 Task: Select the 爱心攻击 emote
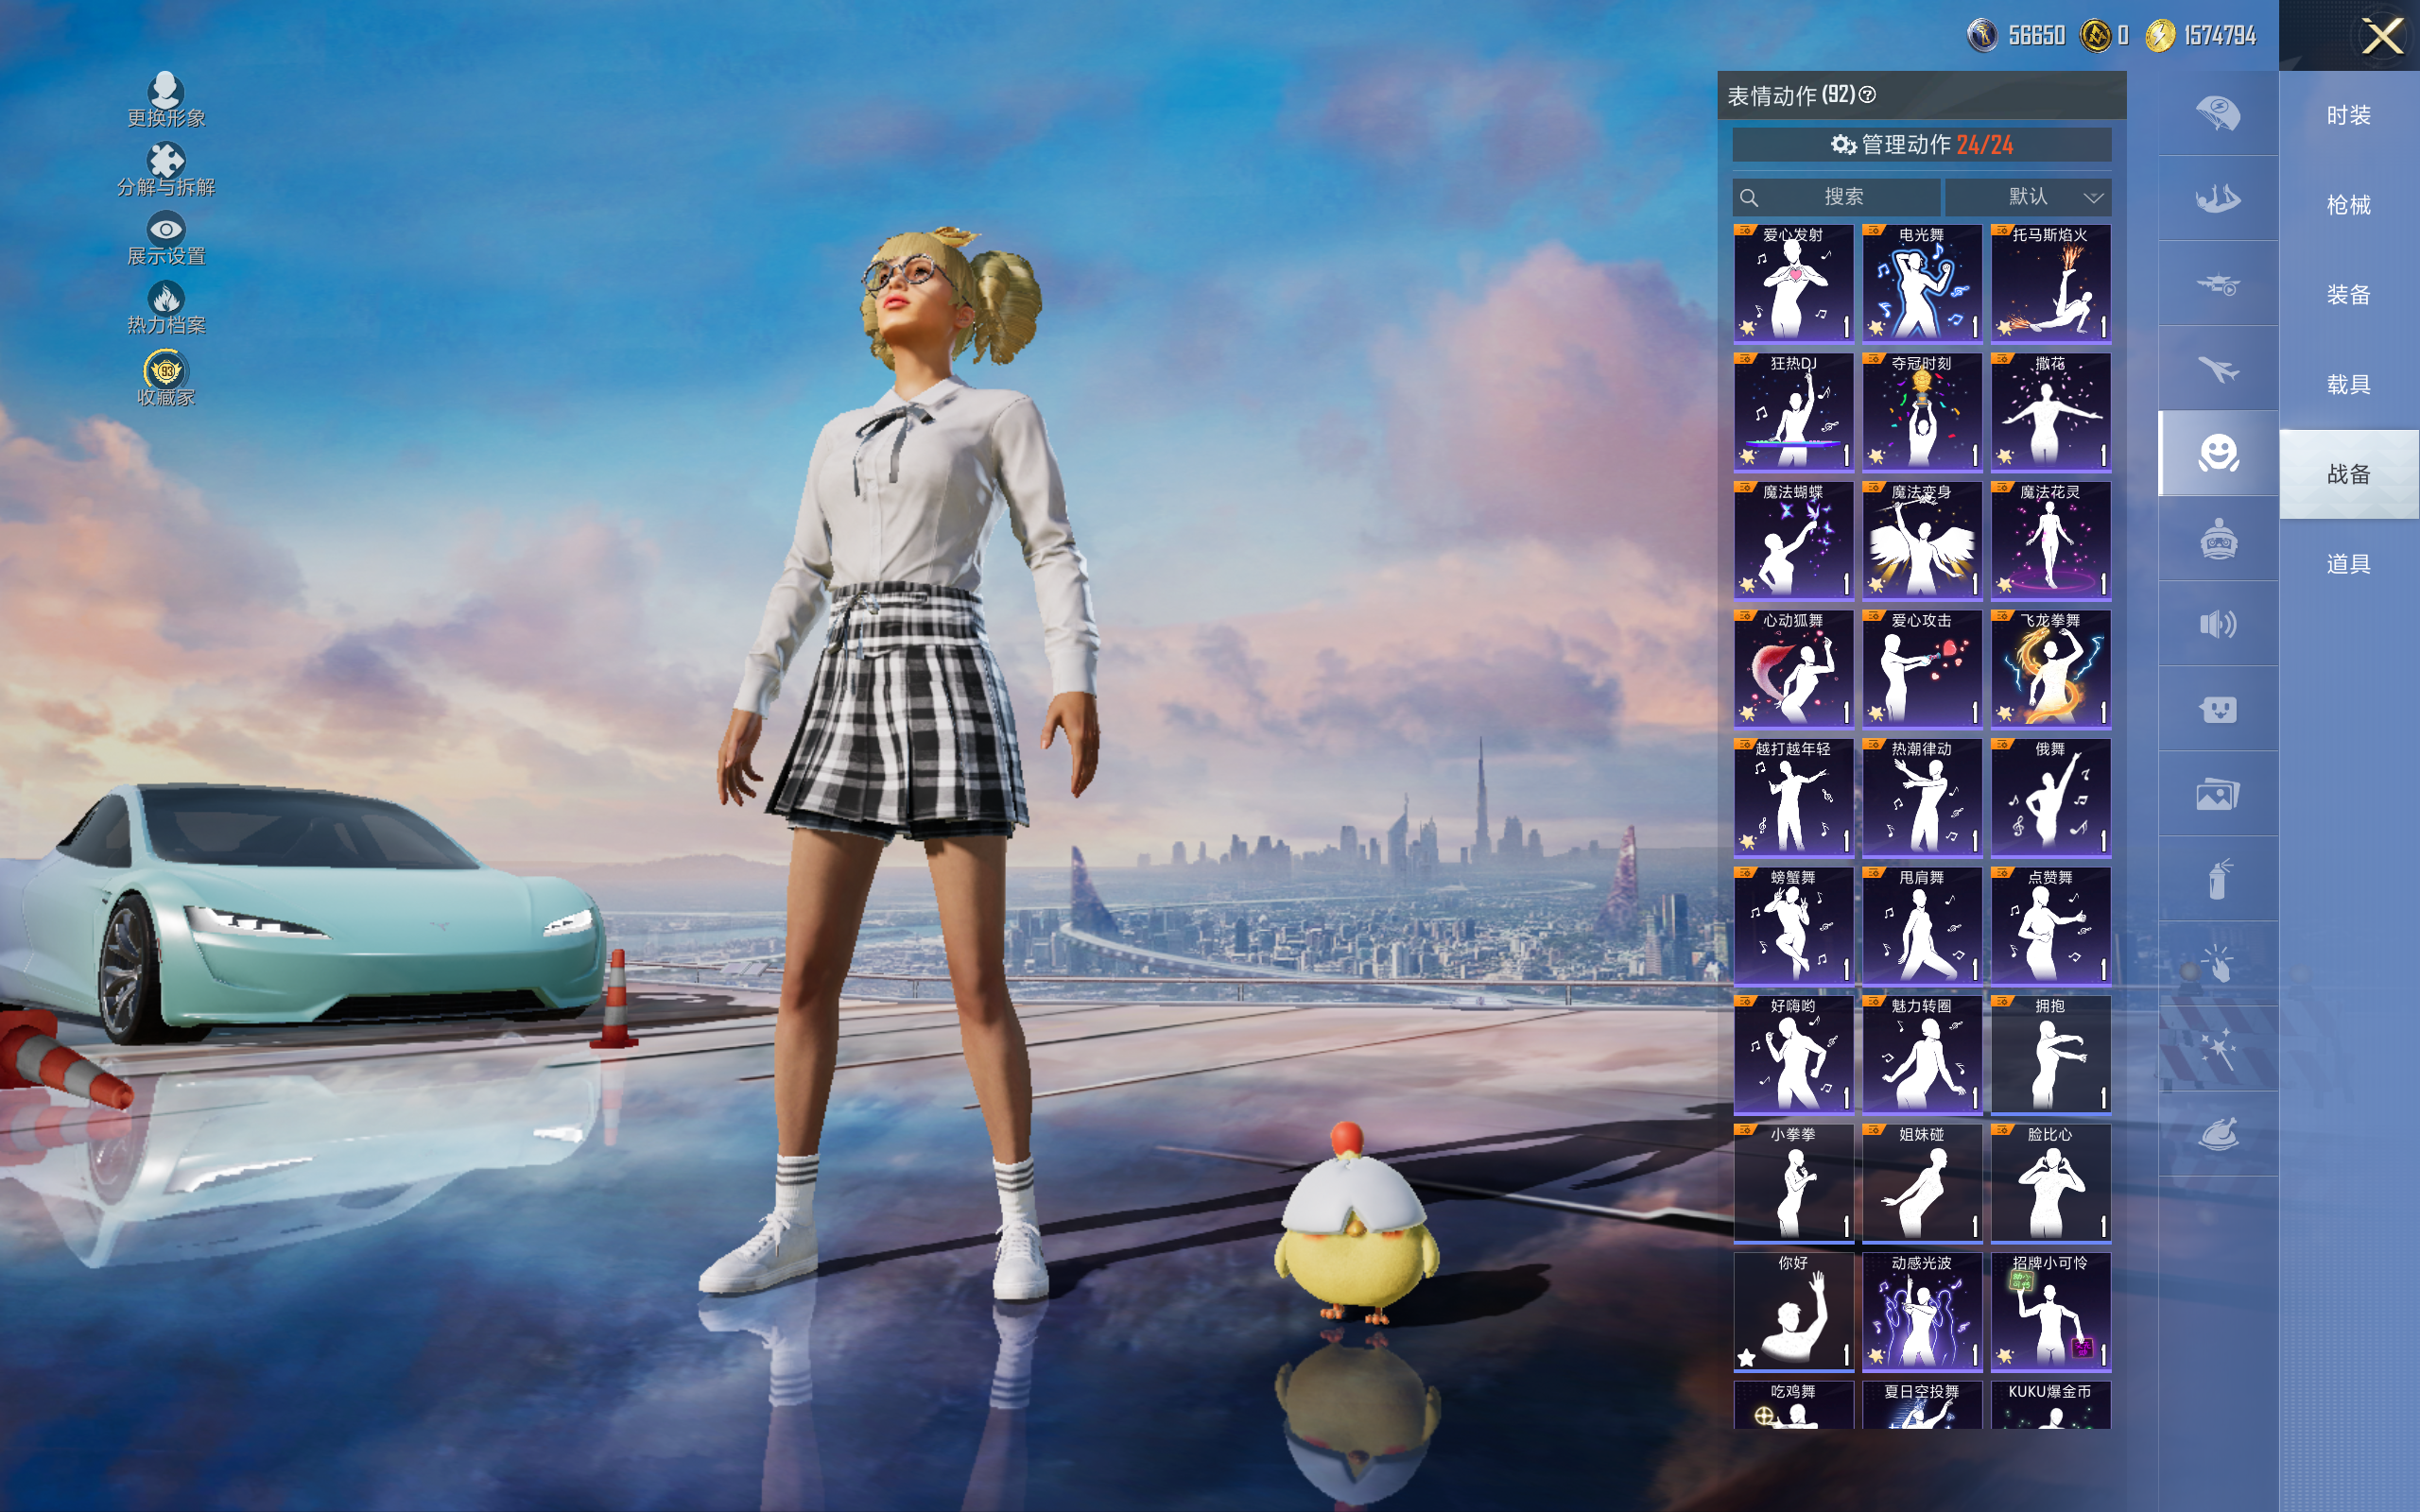[x=1922, y=669]
